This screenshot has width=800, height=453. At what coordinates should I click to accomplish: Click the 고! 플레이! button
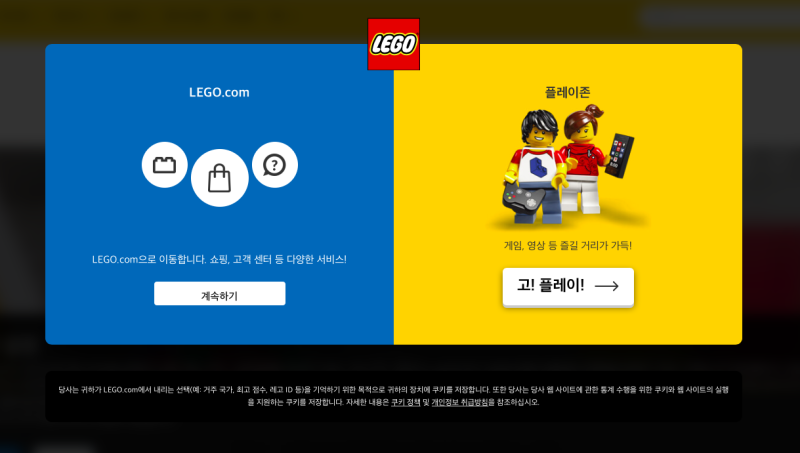tap(568, 287)
